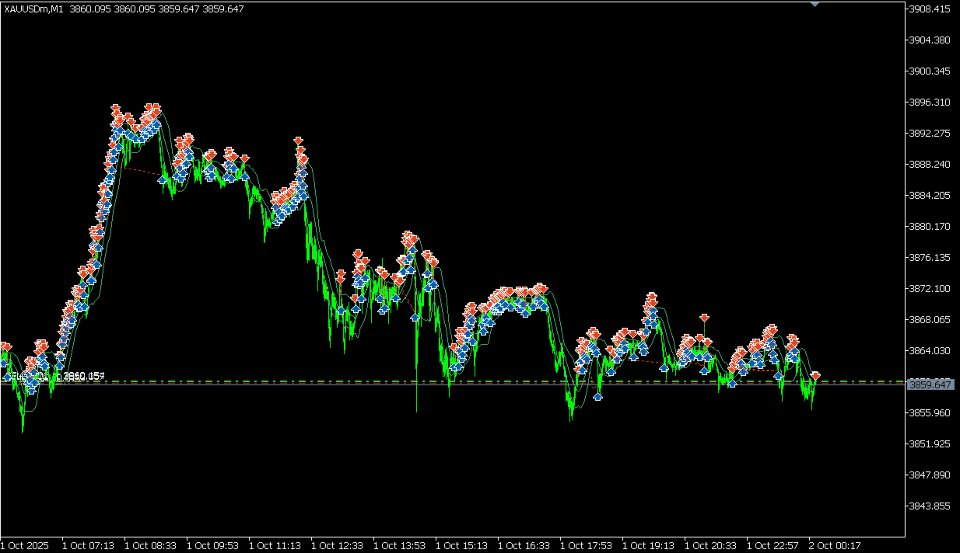This screenshot has width=960, height=553.
Task: Click price scale value 3843.855
Action: [931, 506]
